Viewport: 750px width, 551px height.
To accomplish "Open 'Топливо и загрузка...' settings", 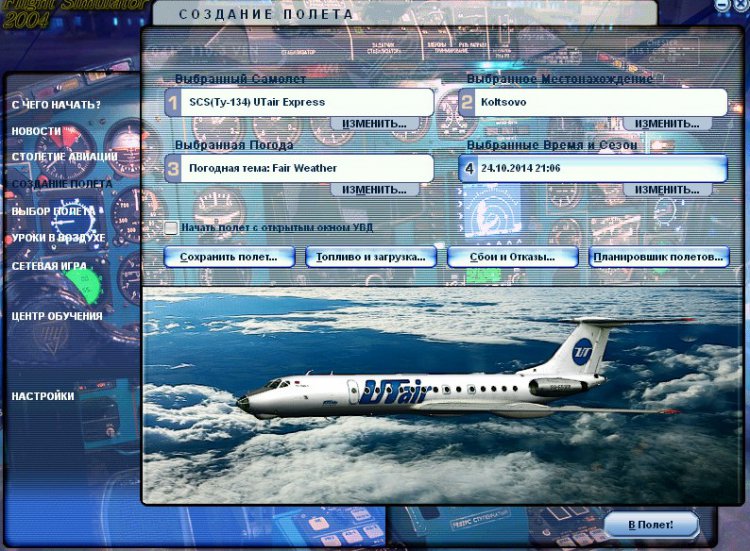I will 370,257.
